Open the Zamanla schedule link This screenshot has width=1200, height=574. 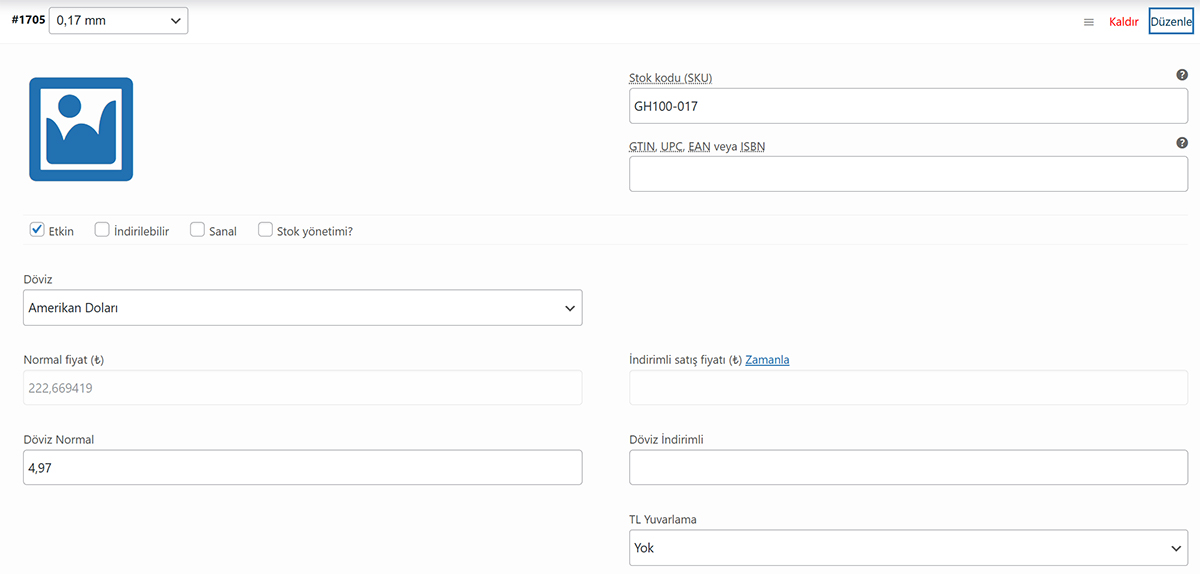(767, 360)
